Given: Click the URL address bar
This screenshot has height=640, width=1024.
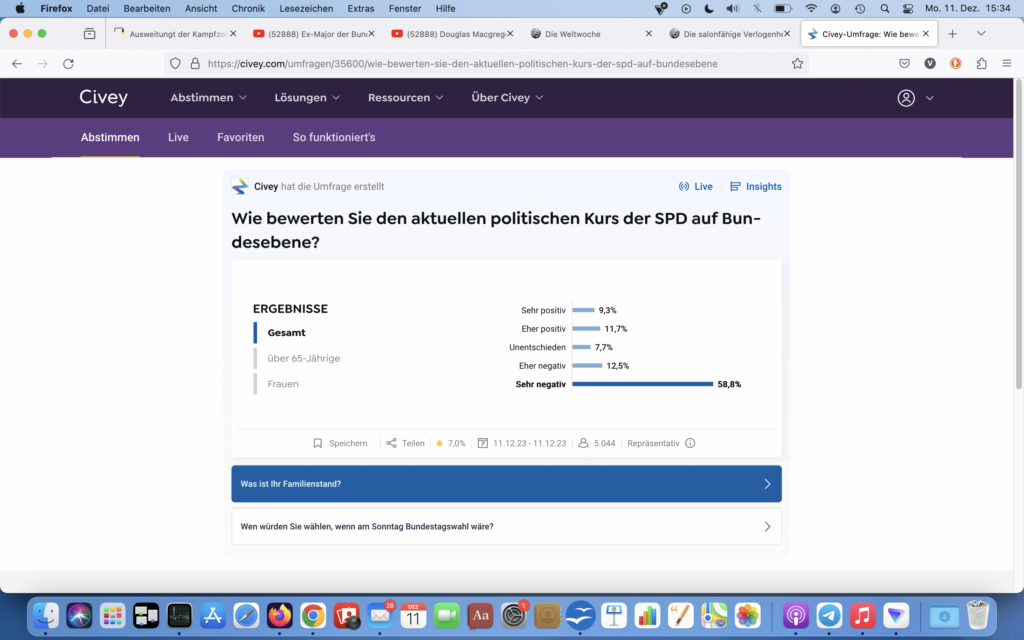Looking at the screenshot, I should click(480, 63).
